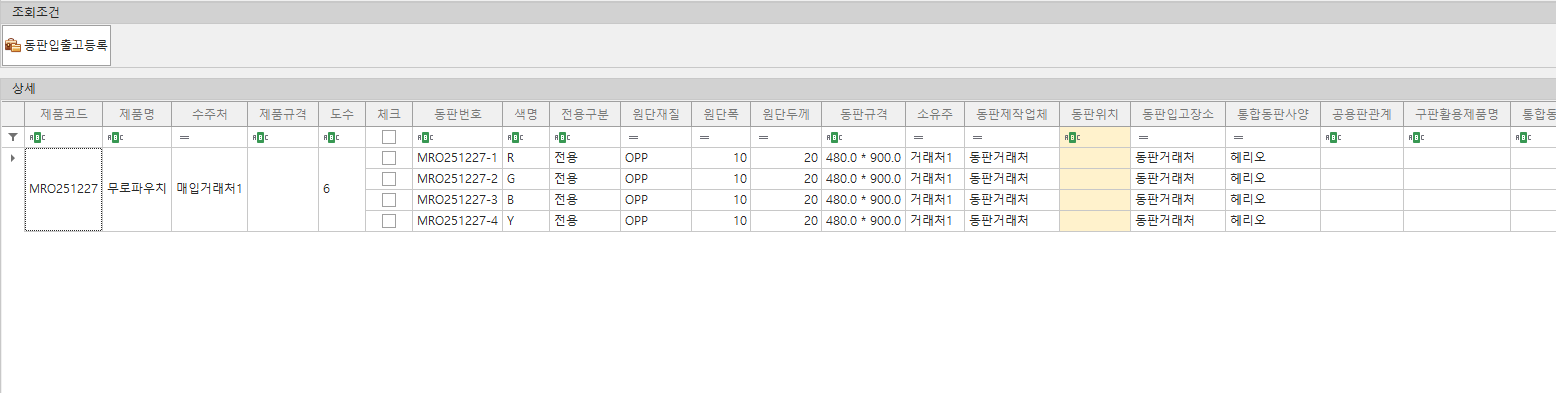Click 480.0 * 900.0 cell in MRO251227-3 row
Viewport: 1556px width, 393px height.
(x=864, y=200)
